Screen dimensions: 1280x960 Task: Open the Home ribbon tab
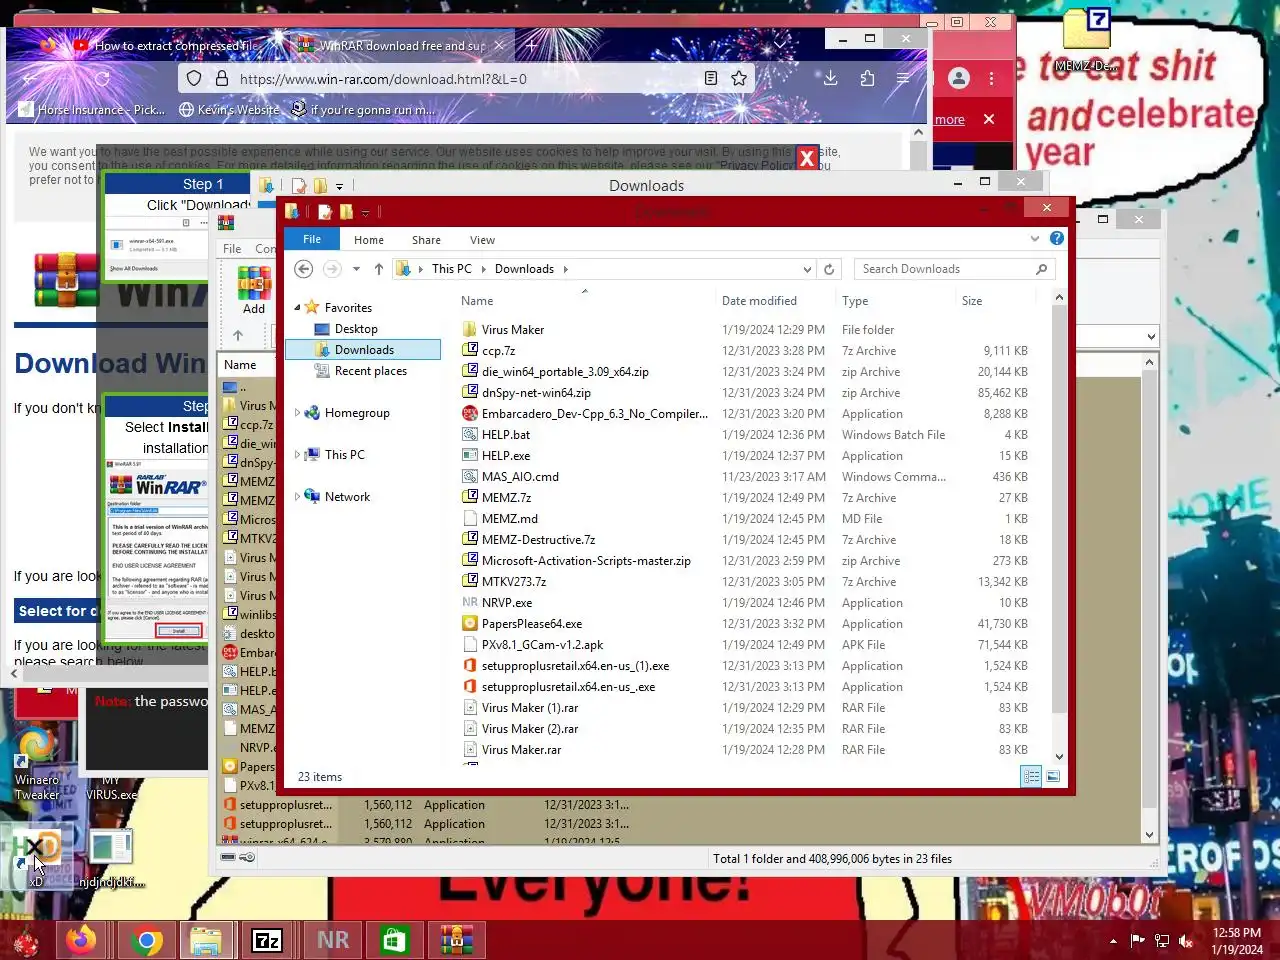368,240
